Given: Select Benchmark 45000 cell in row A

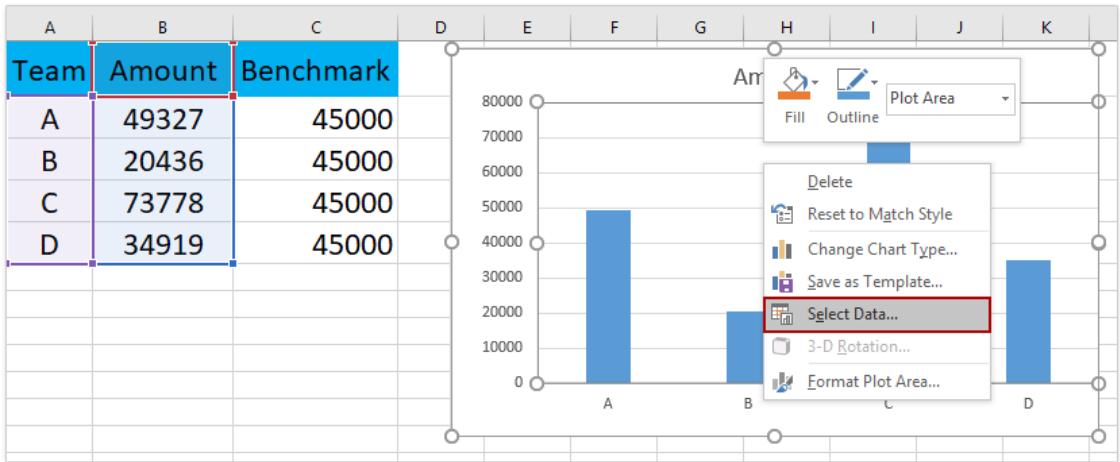Looking at the screenshot, I should pyautogui.click(x=316, y=119).
